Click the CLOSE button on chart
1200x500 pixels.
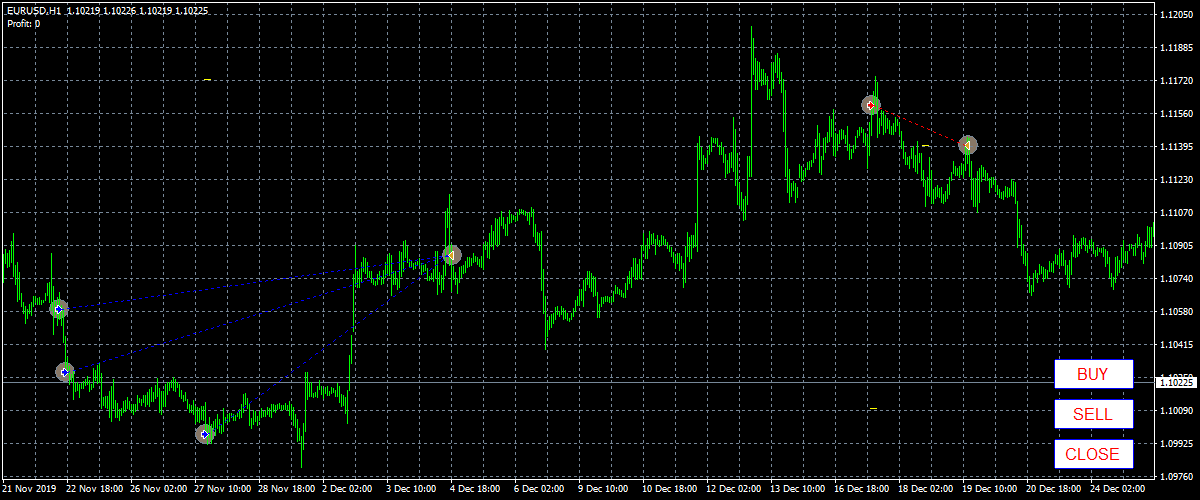click(x=1093, y=454)
